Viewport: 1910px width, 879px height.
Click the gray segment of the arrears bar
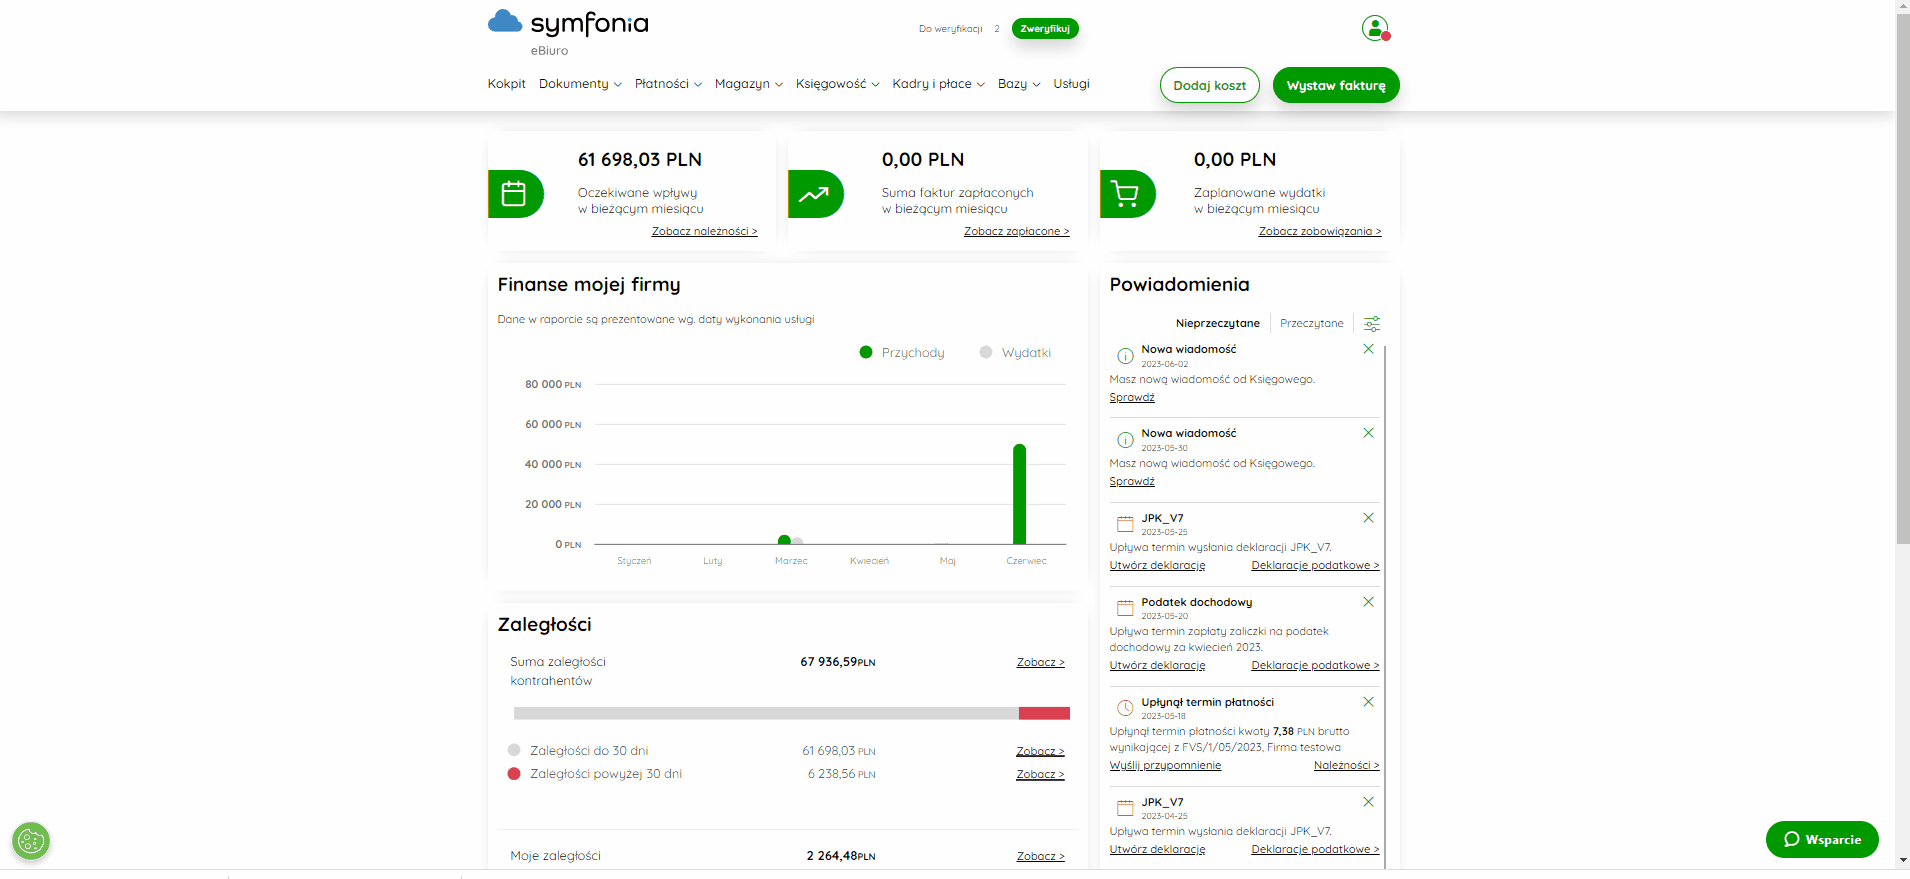766,713
